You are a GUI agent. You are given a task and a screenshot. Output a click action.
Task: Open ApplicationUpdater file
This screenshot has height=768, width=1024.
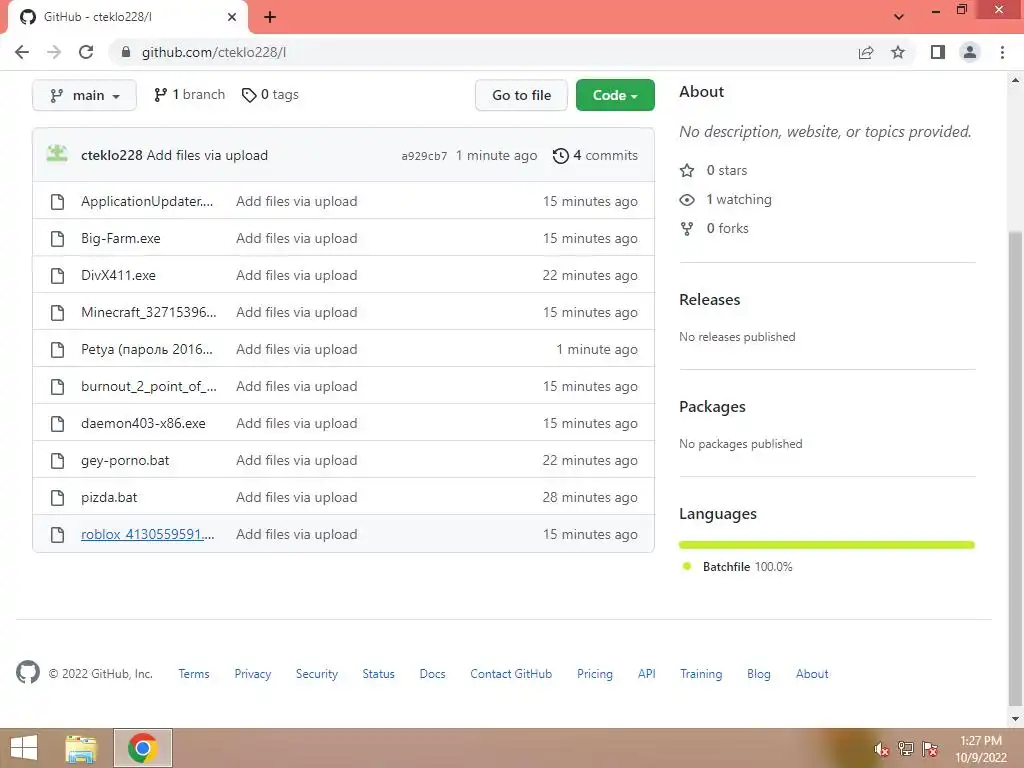coord(147,201)
